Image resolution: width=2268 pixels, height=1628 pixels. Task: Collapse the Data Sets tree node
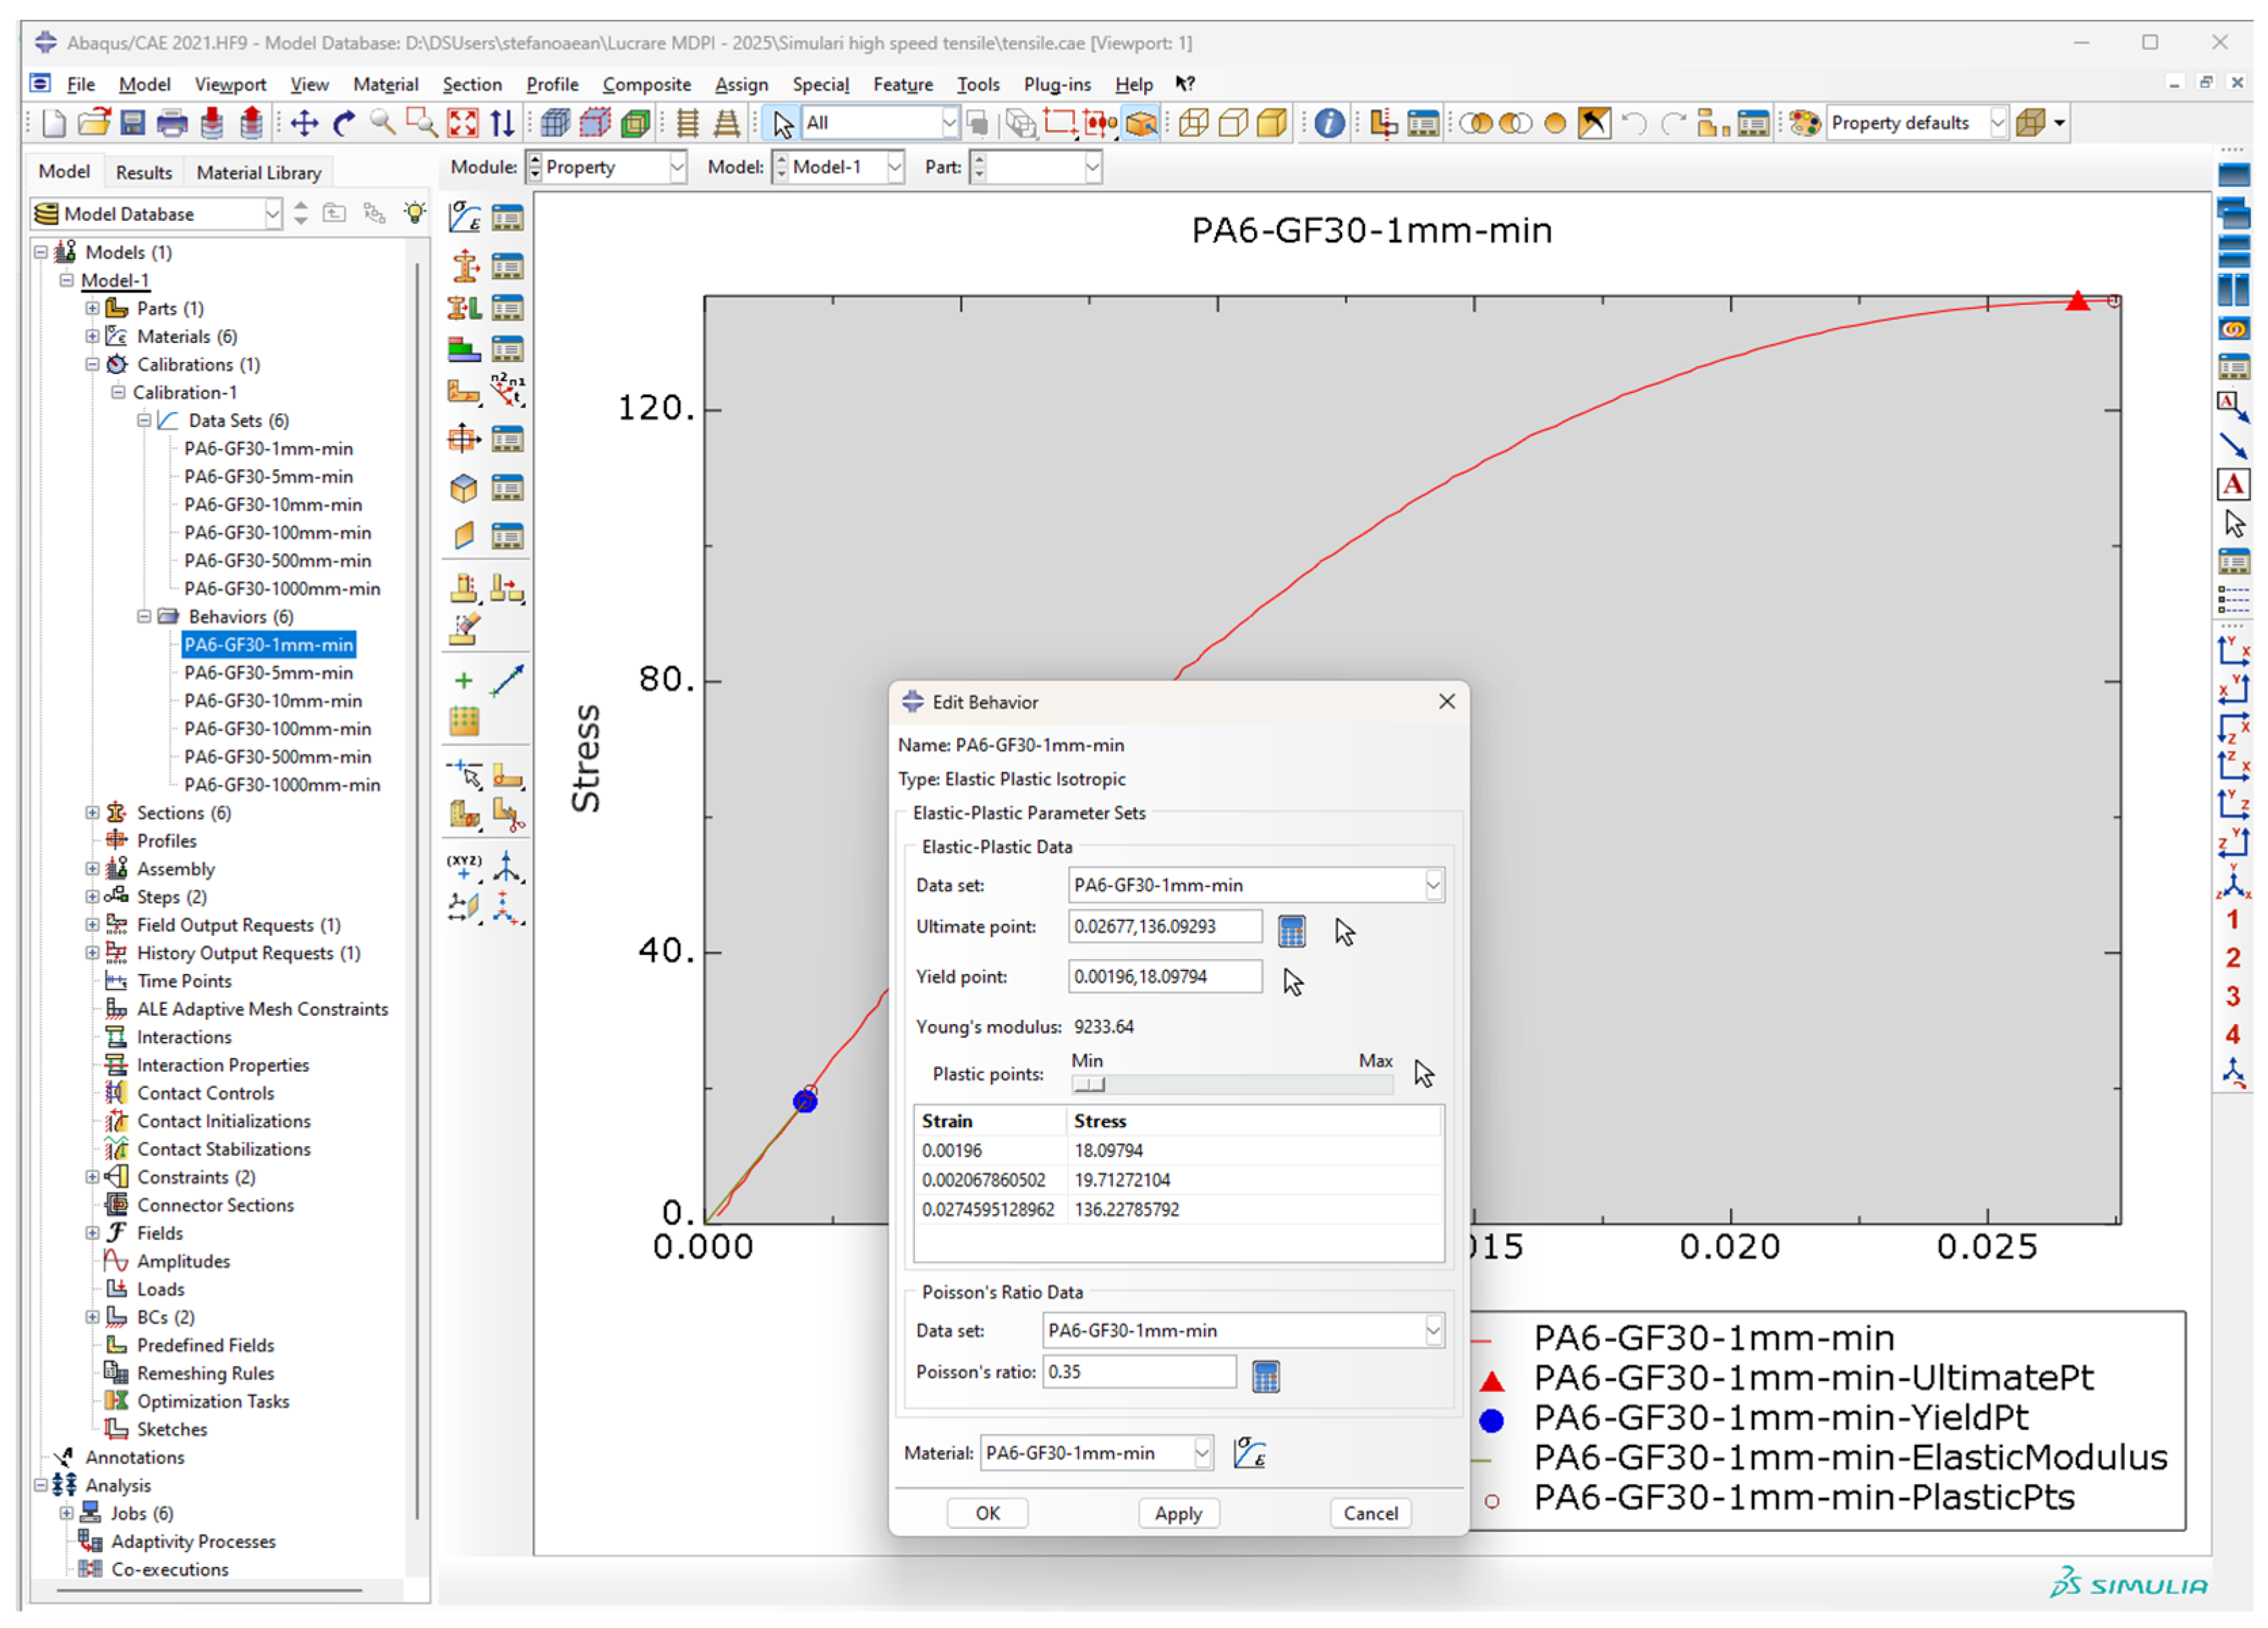point(144,420)
